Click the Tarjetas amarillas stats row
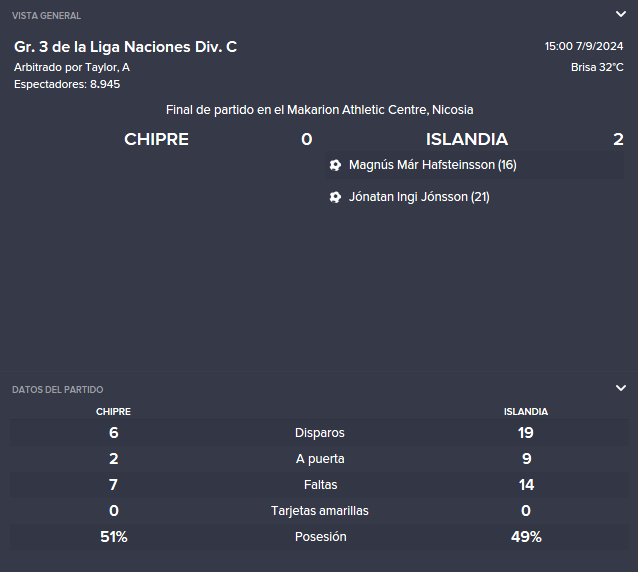The height and width of the screenshot is (572, 638). pos(319,511)
